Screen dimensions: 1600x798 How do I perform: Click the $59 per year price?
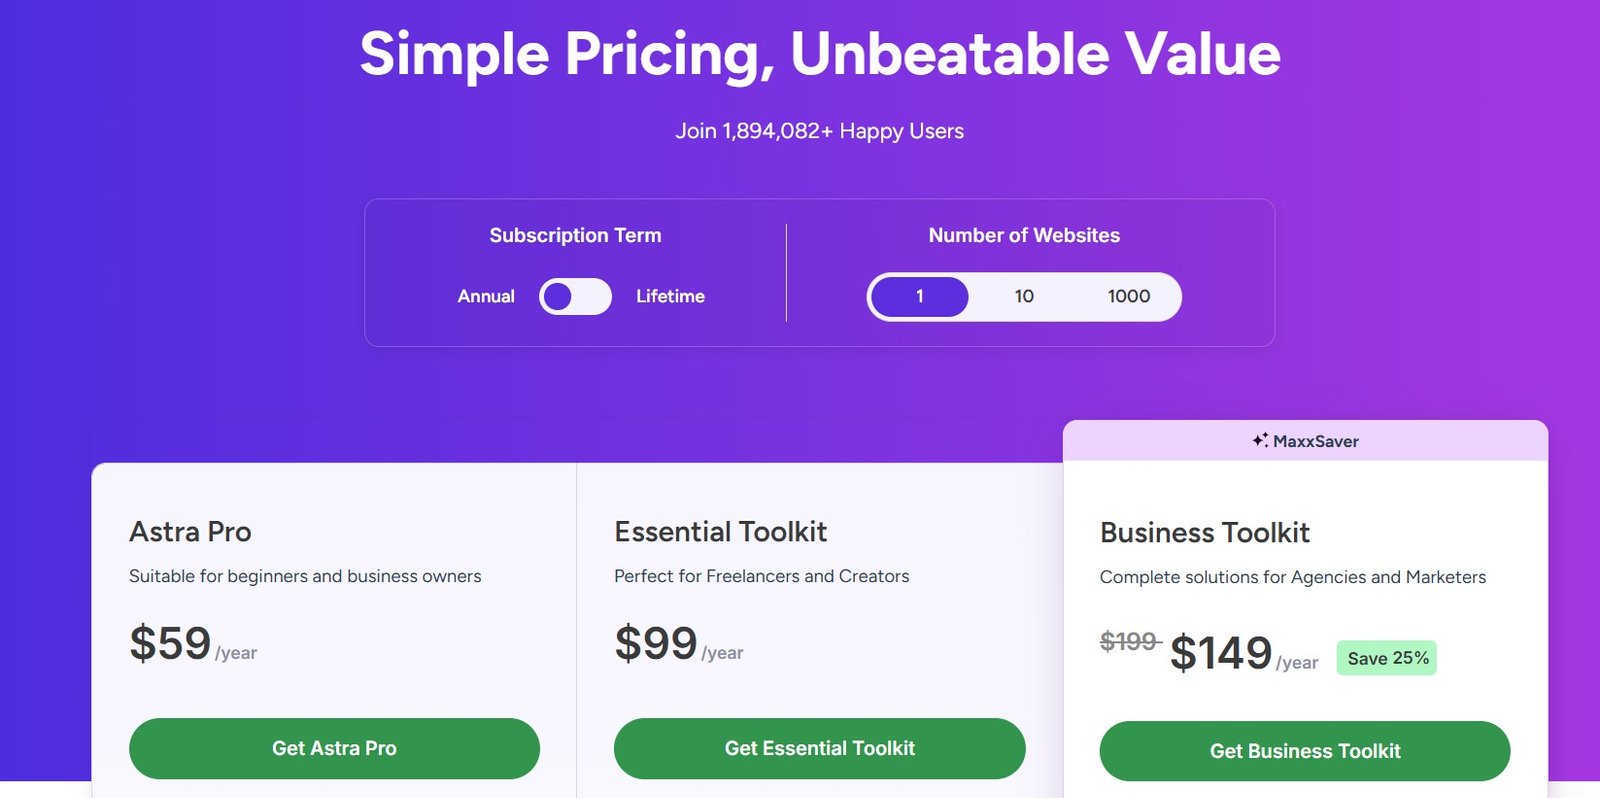pos(171,643)
